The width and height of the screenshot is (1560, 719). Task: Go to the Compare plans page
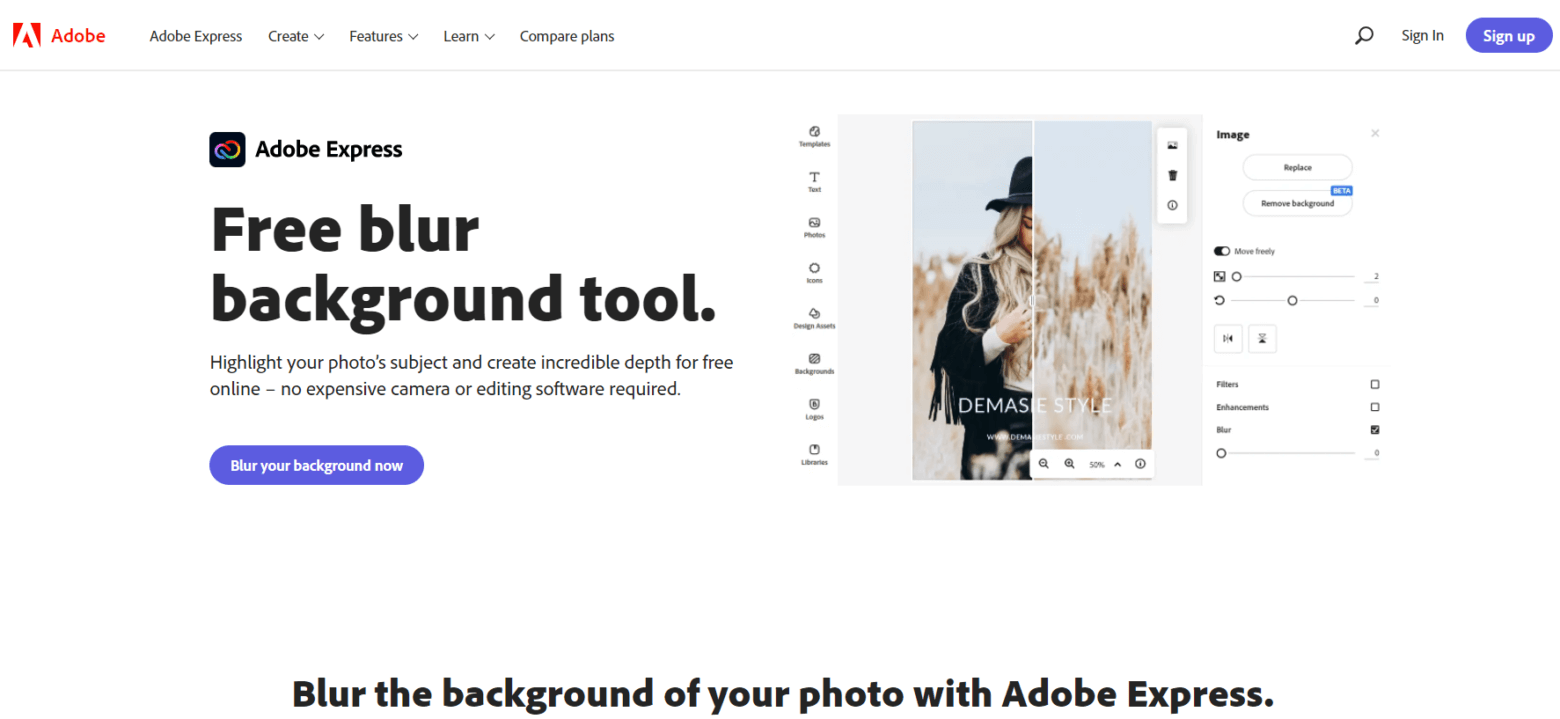pos(566,36)
